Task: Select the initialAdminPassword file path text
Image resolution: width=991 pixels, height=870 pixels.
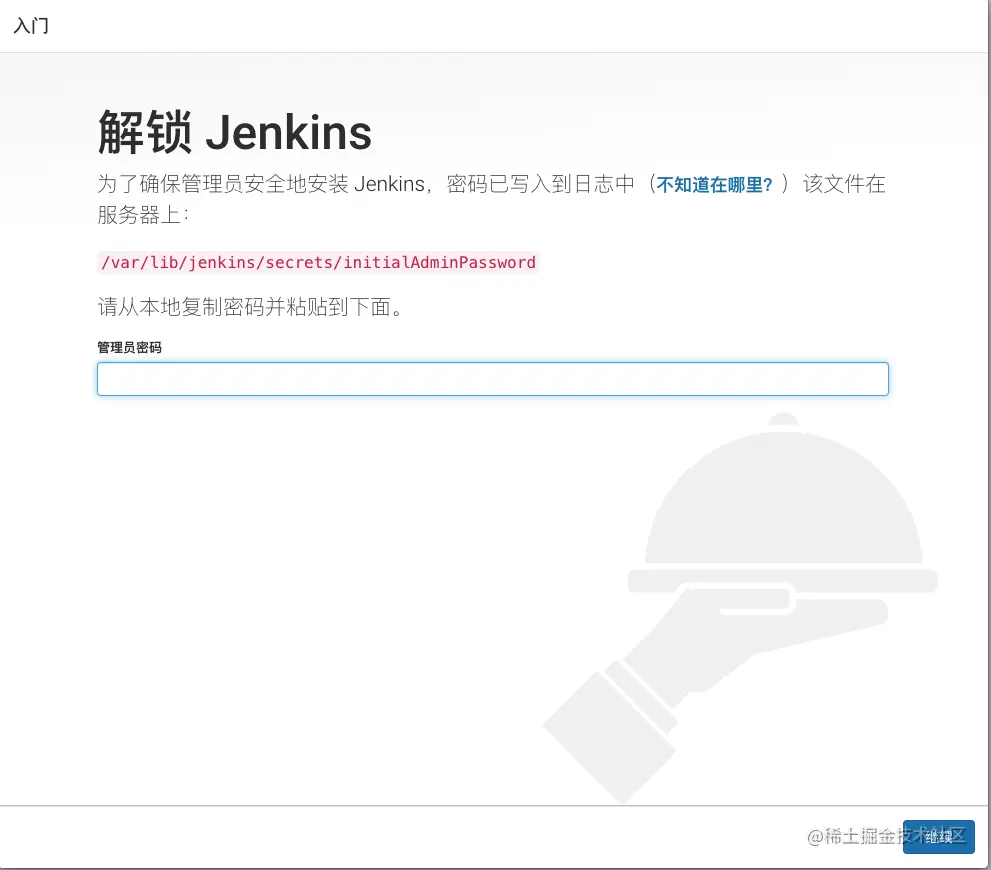Action: [318, 262]
